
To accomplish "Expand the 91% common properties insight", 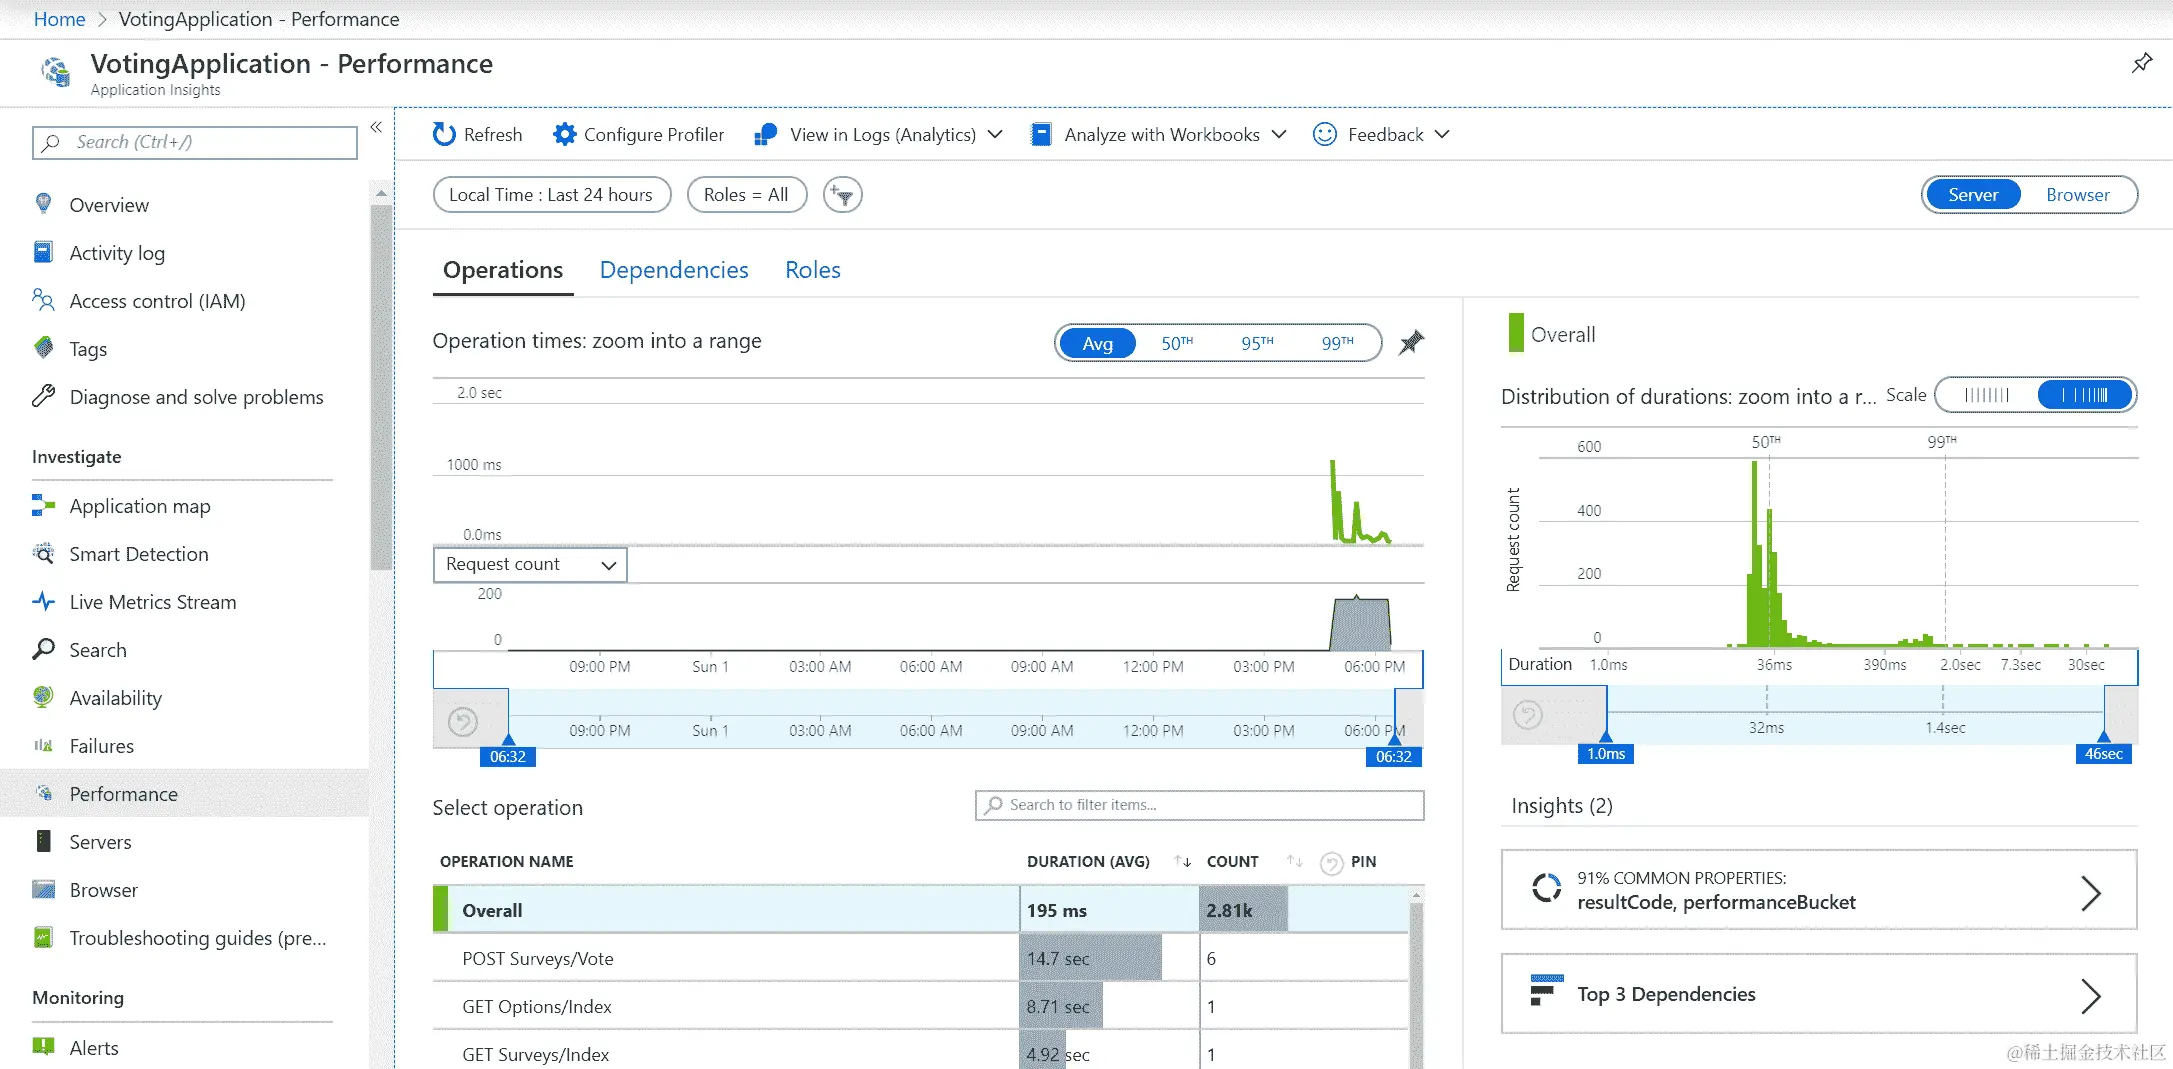I will (1819, 890).
